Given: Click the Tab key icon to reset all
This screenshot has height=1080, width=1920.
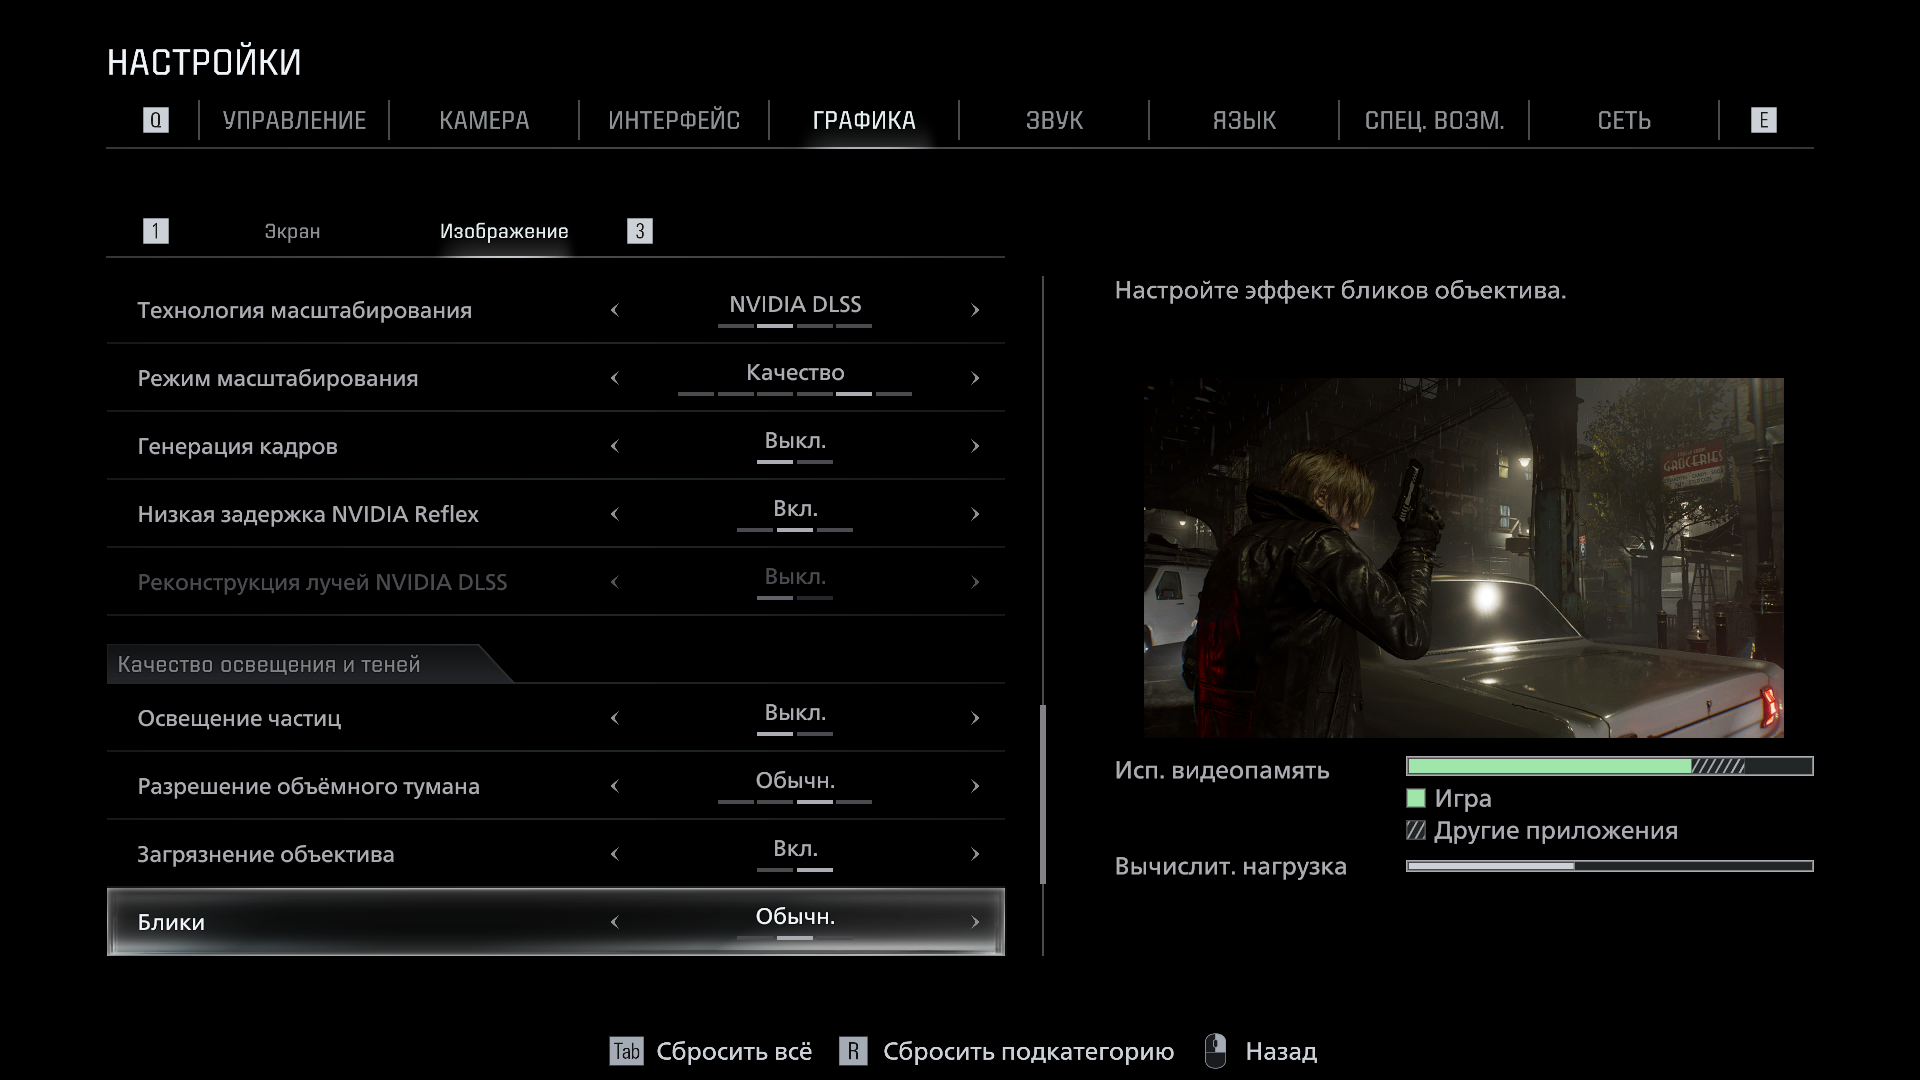Looking at the screenshot, I should (x=626, y=1051).
